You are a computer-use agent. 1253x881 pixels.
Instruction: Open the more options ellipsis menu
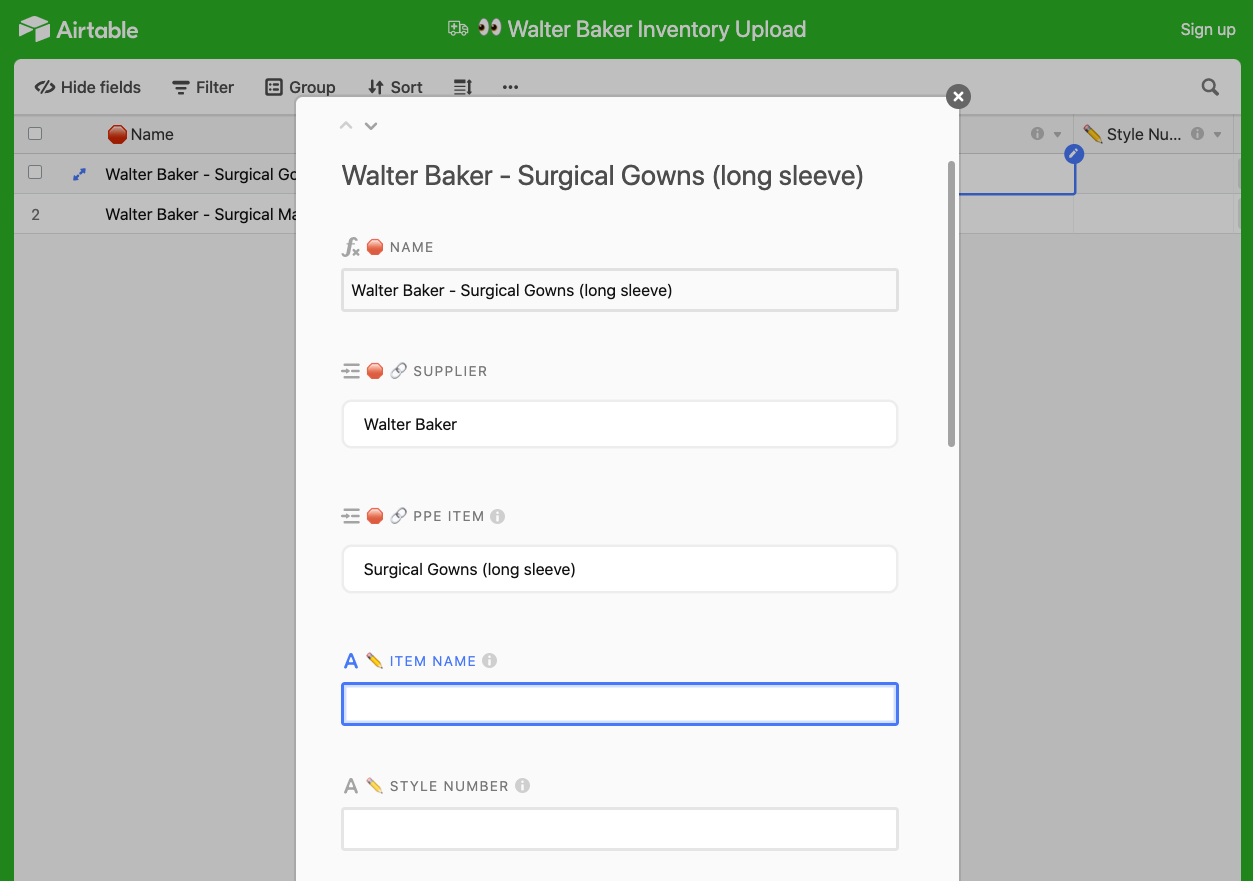[510, 87]
